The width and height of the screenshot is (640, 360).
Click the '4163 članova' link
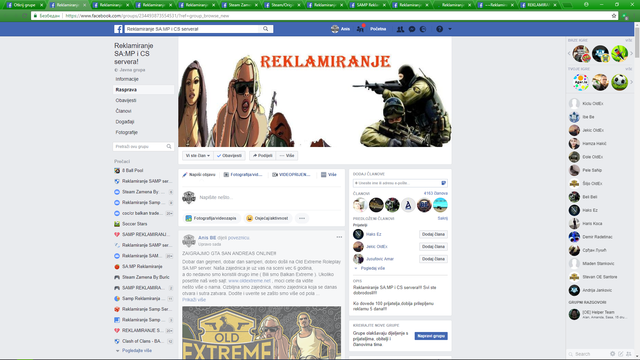[436, 193]
